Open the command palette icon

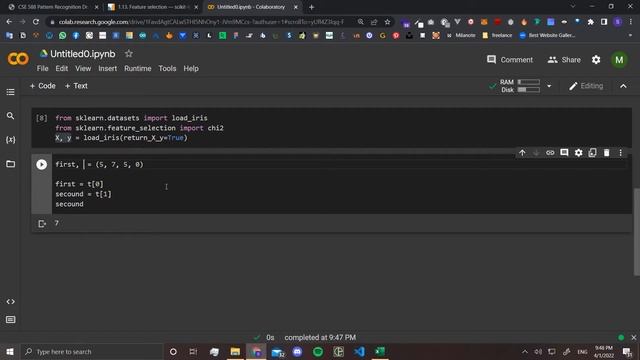(x=11, y=320)
